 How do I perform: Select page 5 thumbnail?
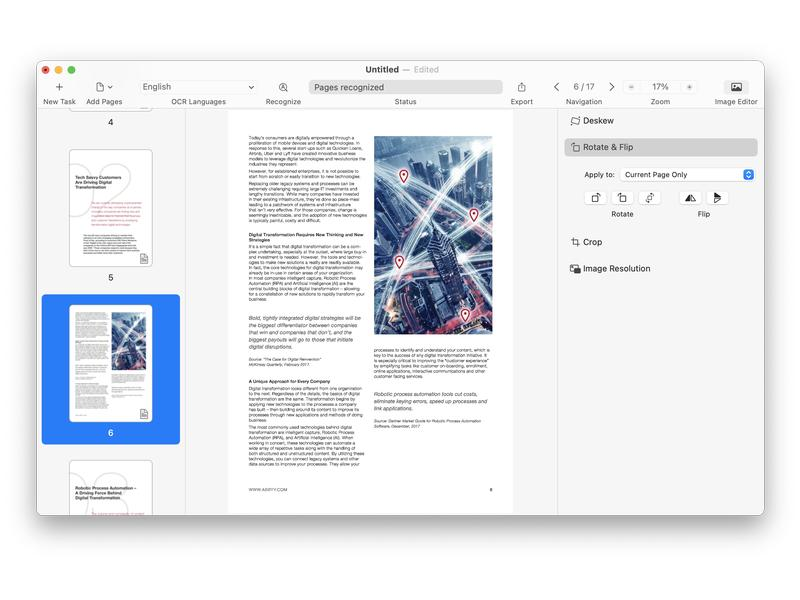coord(111,208)
